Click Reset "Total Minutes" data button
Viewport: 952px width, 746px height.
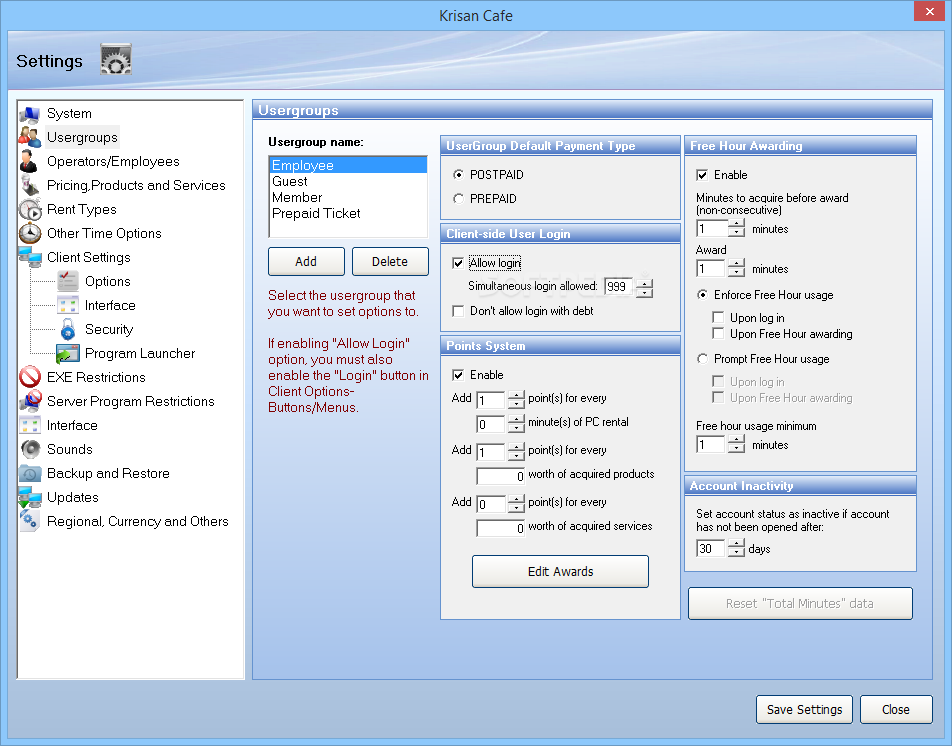800,603
